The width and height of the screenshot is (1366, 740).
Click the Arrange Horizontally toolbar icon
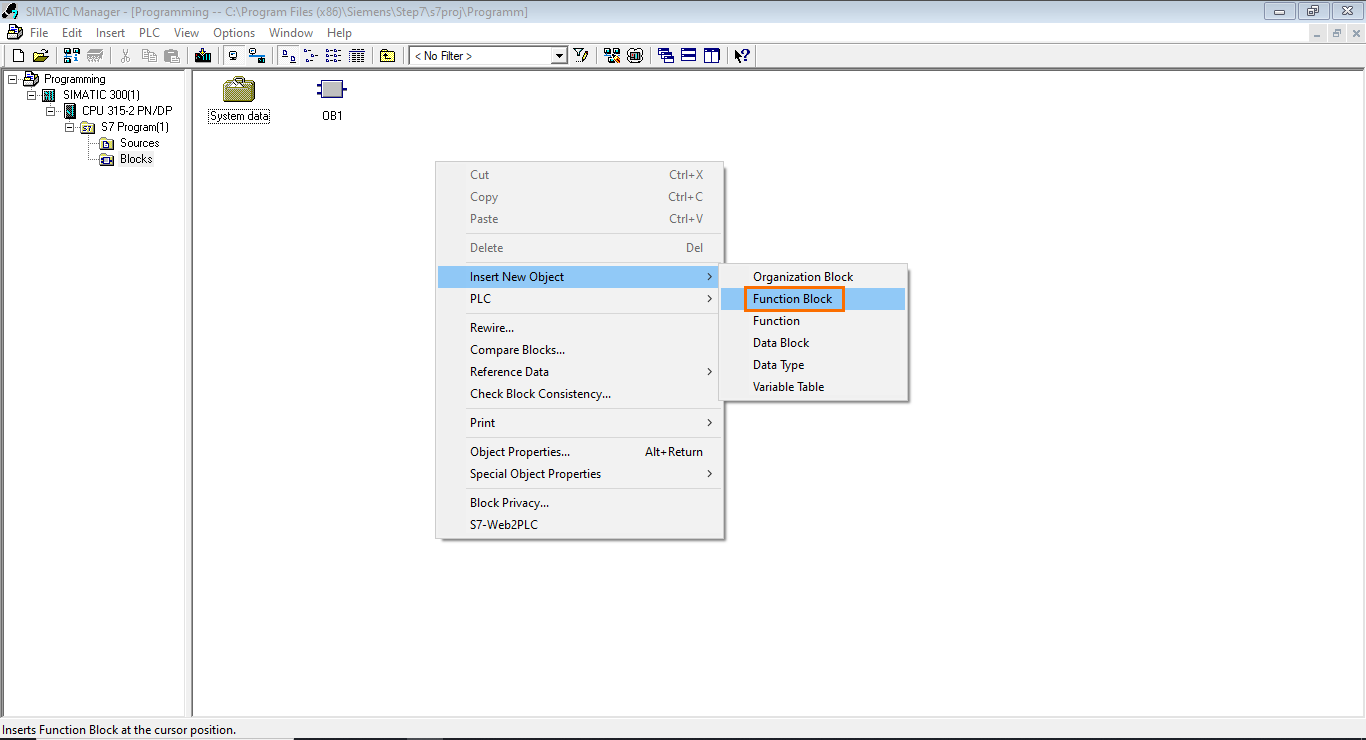[689, 56]
